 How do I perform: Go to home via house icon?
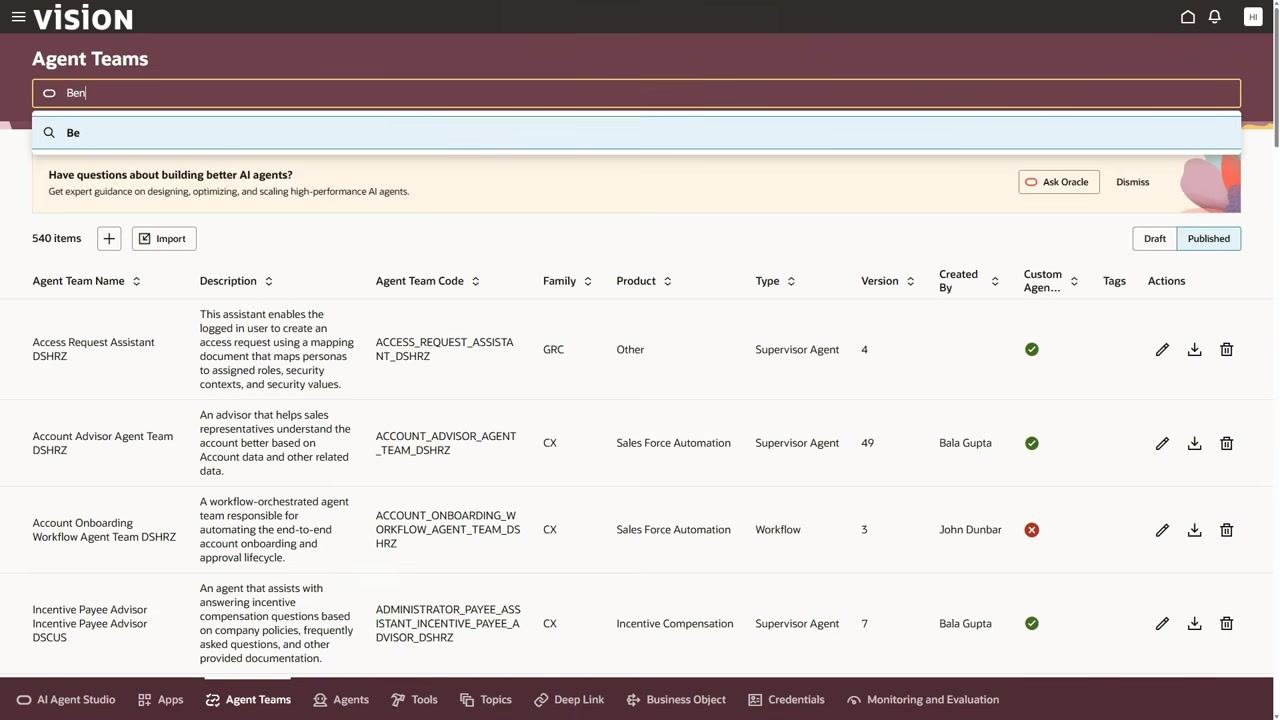coord(1188,17)
